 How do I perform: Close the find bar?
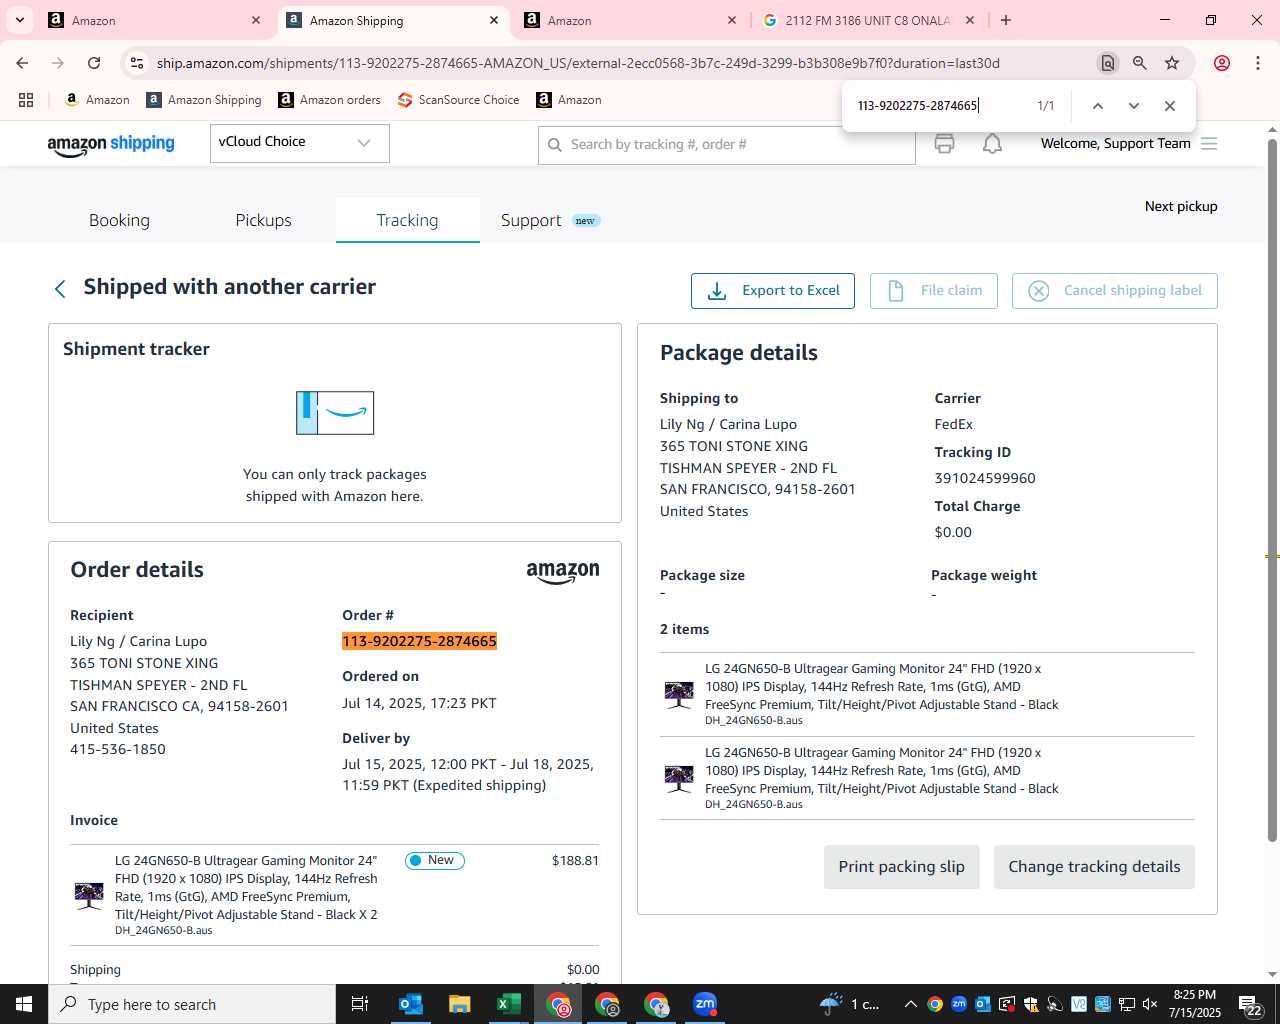coord(1169,106)
